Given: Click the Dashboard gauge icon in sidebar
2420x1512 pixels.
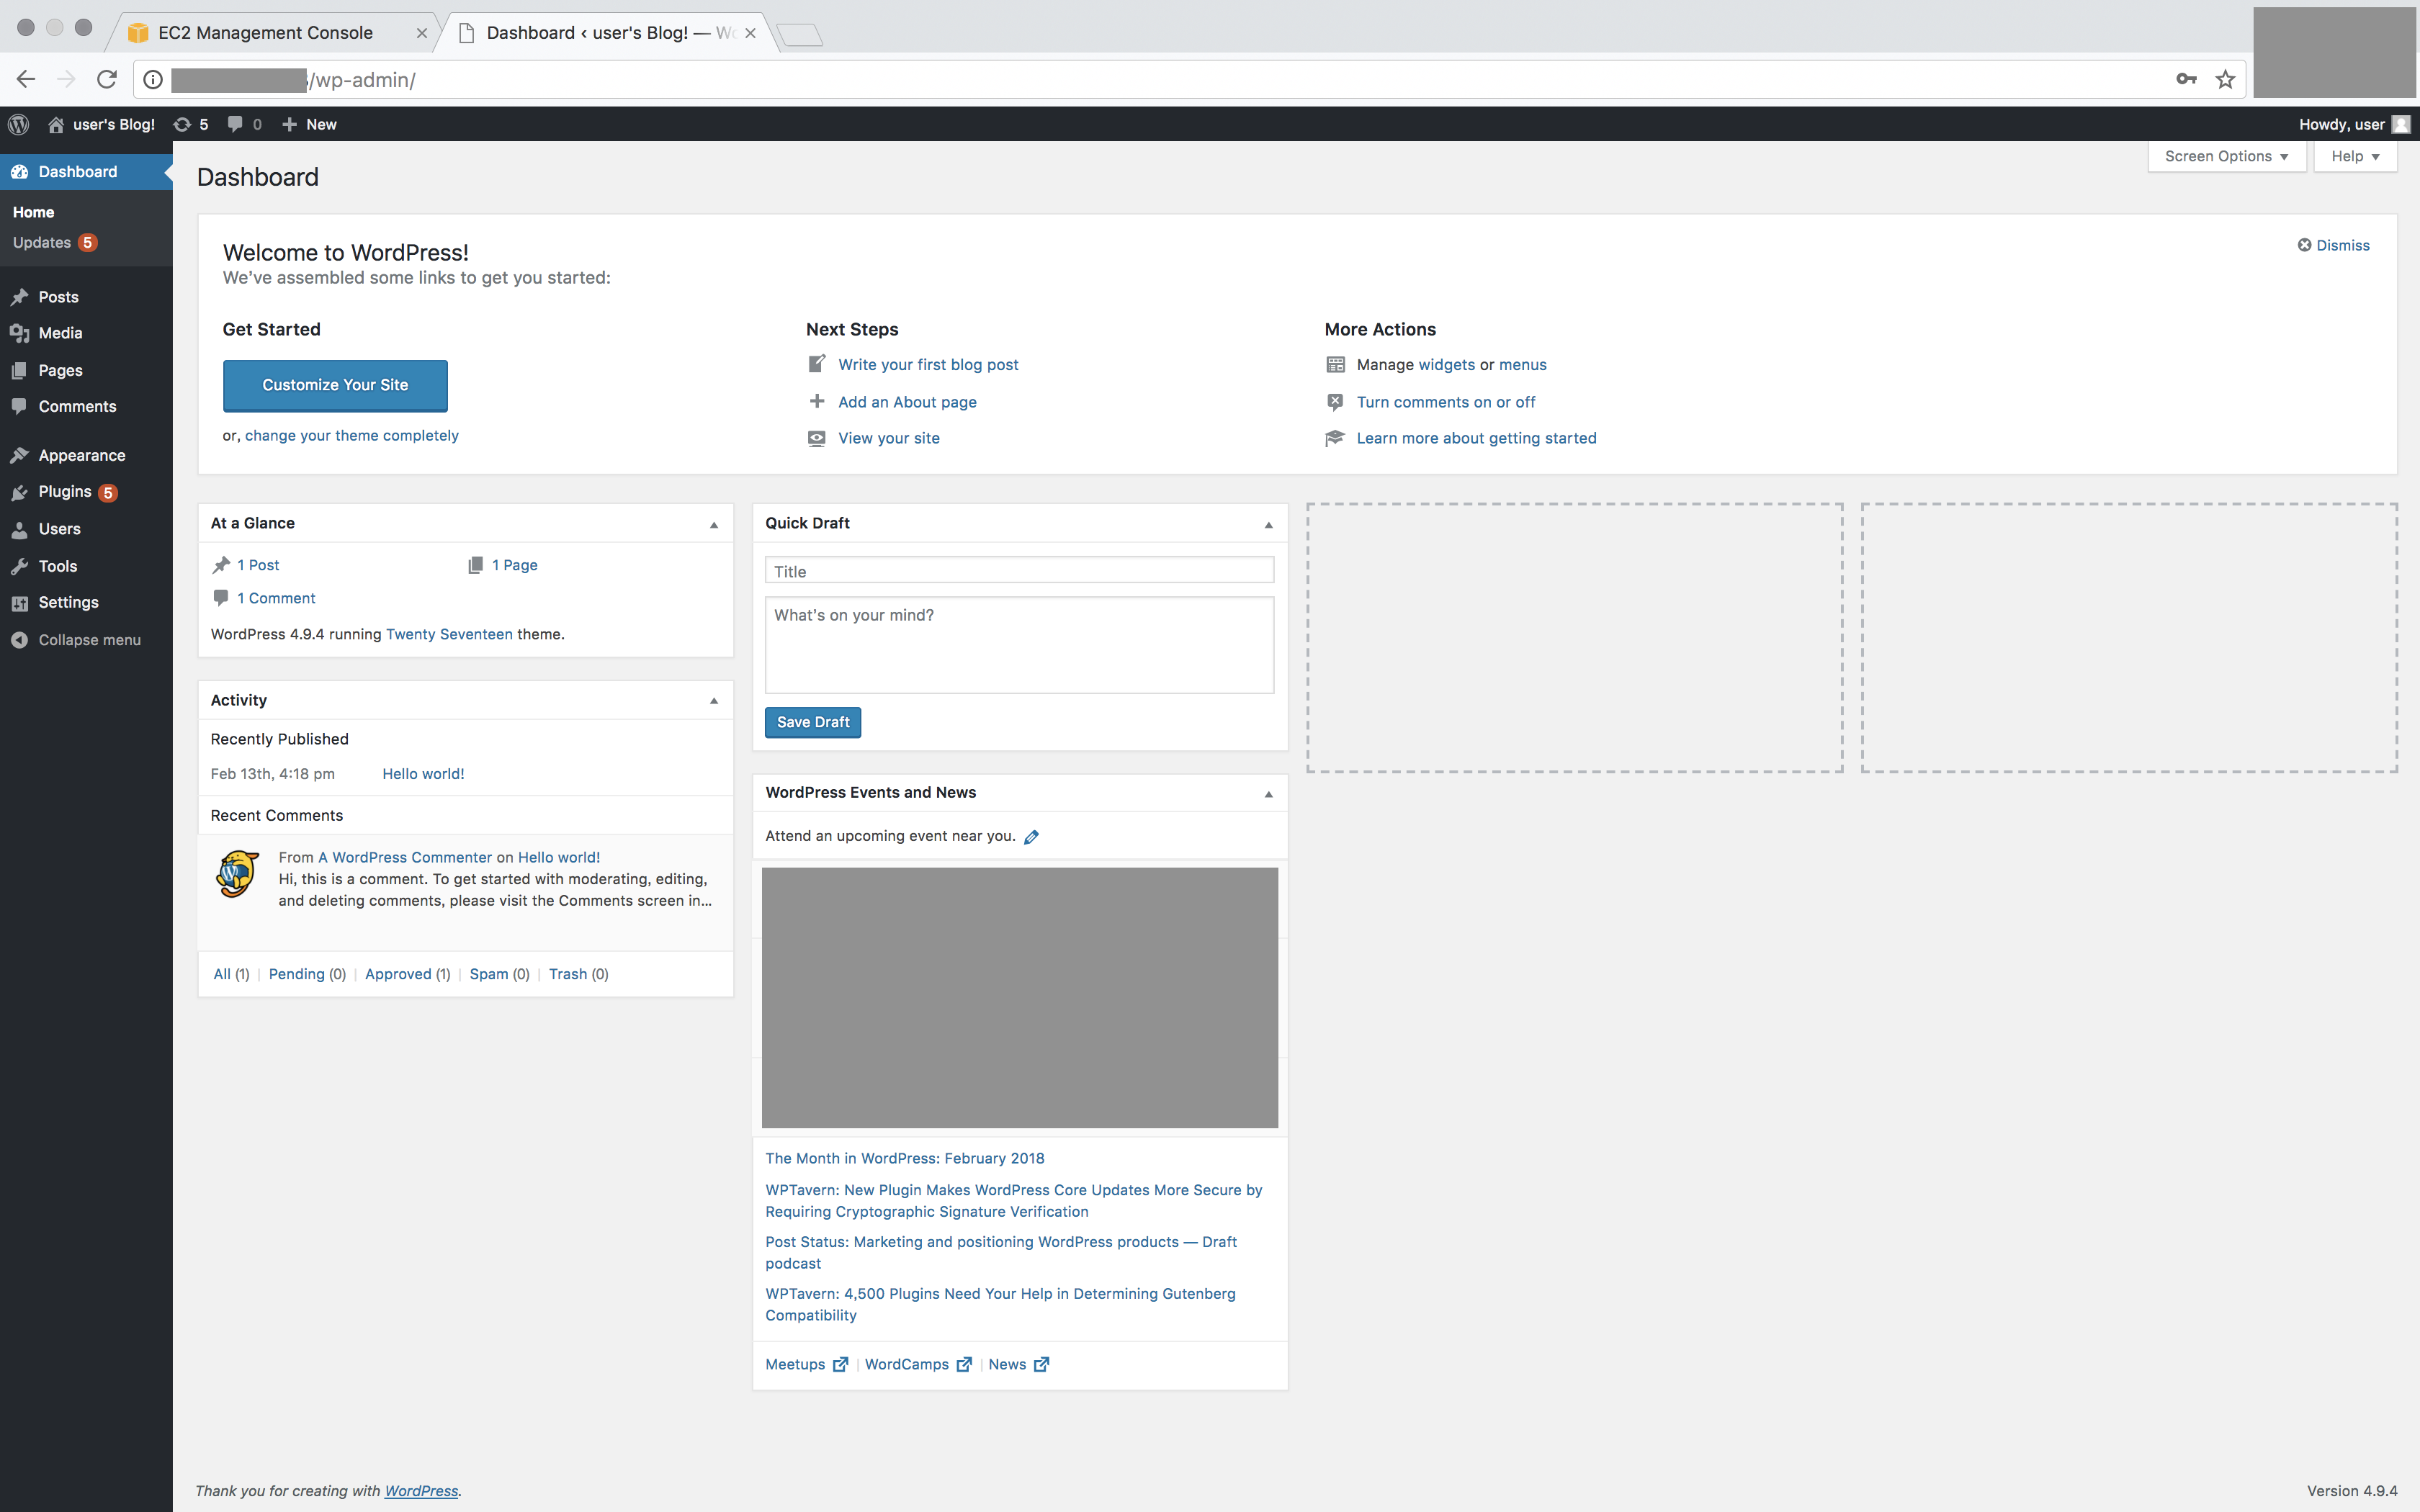Looking at the screenshot, I should (x=19, y=172).
